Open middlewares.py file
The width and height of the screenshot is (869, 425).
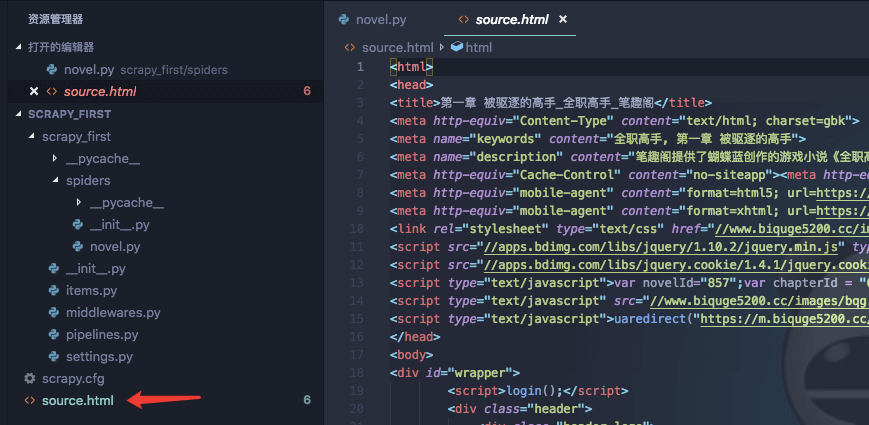click(x=113, y=313)
